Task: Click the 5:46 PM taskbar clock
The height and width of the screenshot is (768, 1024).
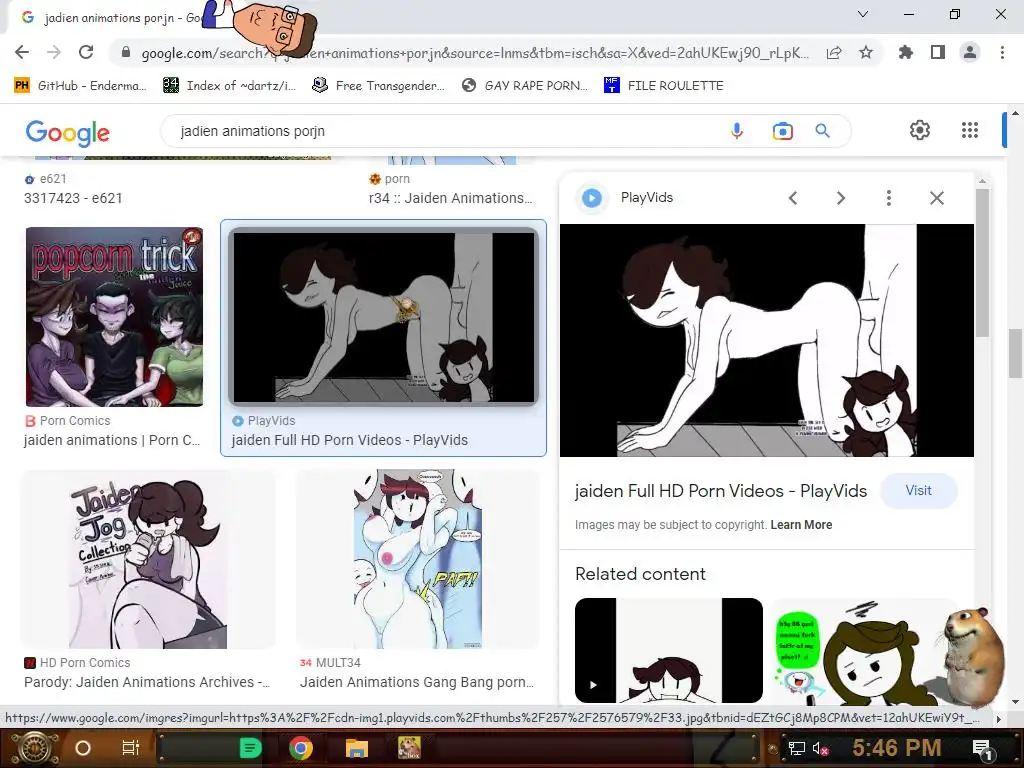Action: [897, 748]
